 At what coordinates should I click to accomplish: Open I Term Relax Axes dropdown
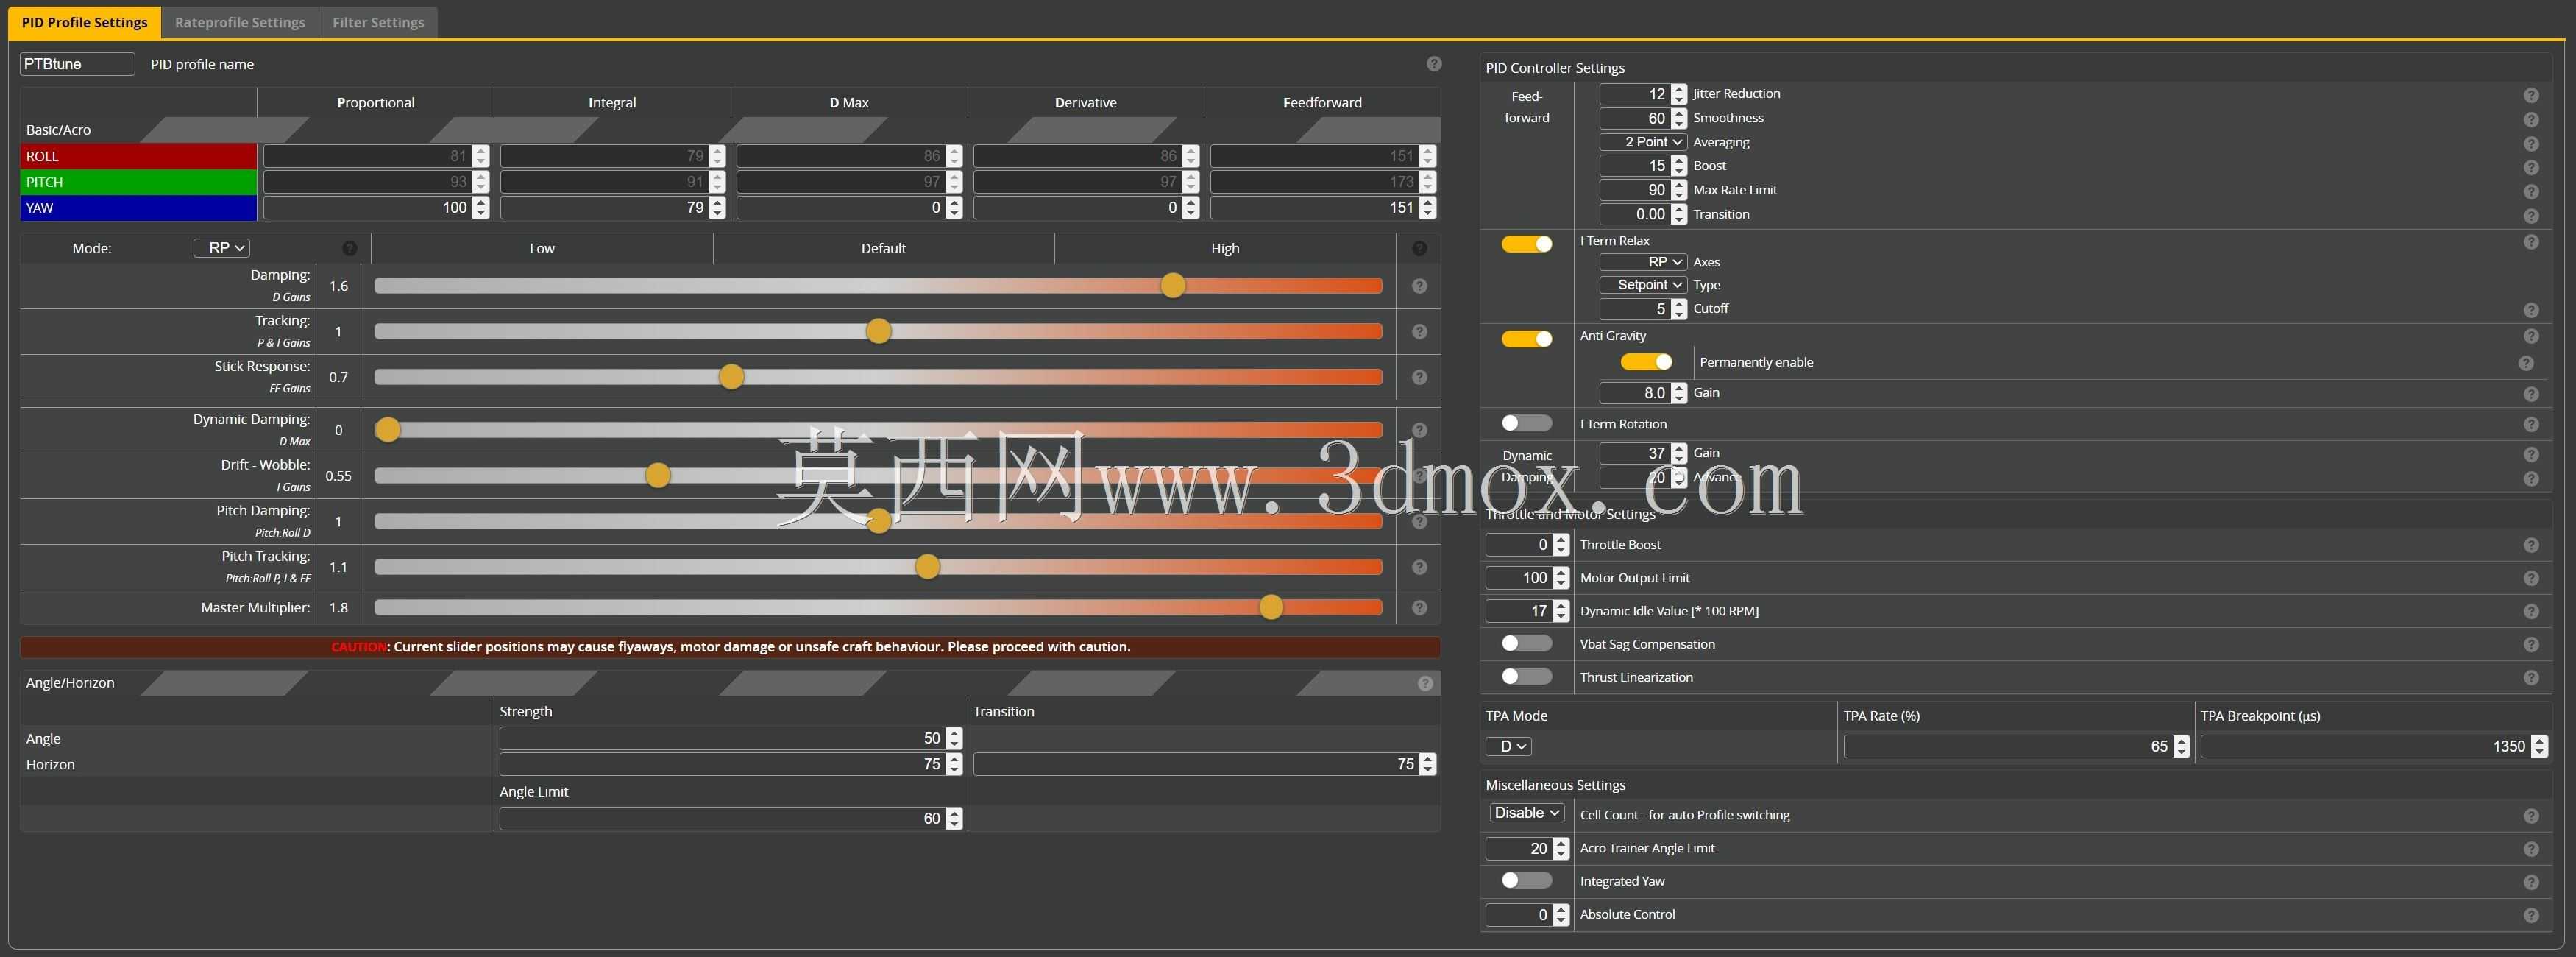tap(1643, 262)
